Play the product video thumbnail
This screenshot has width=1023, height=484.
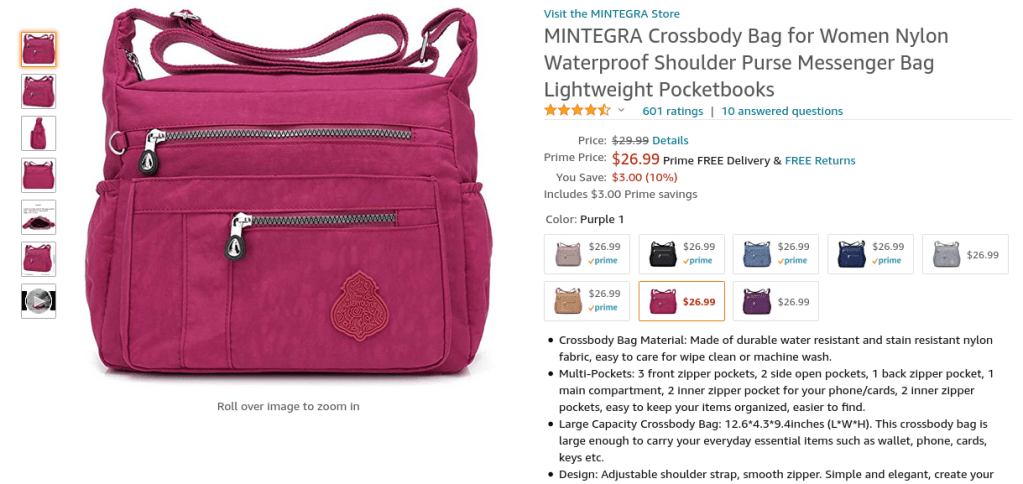coord(38,301)
